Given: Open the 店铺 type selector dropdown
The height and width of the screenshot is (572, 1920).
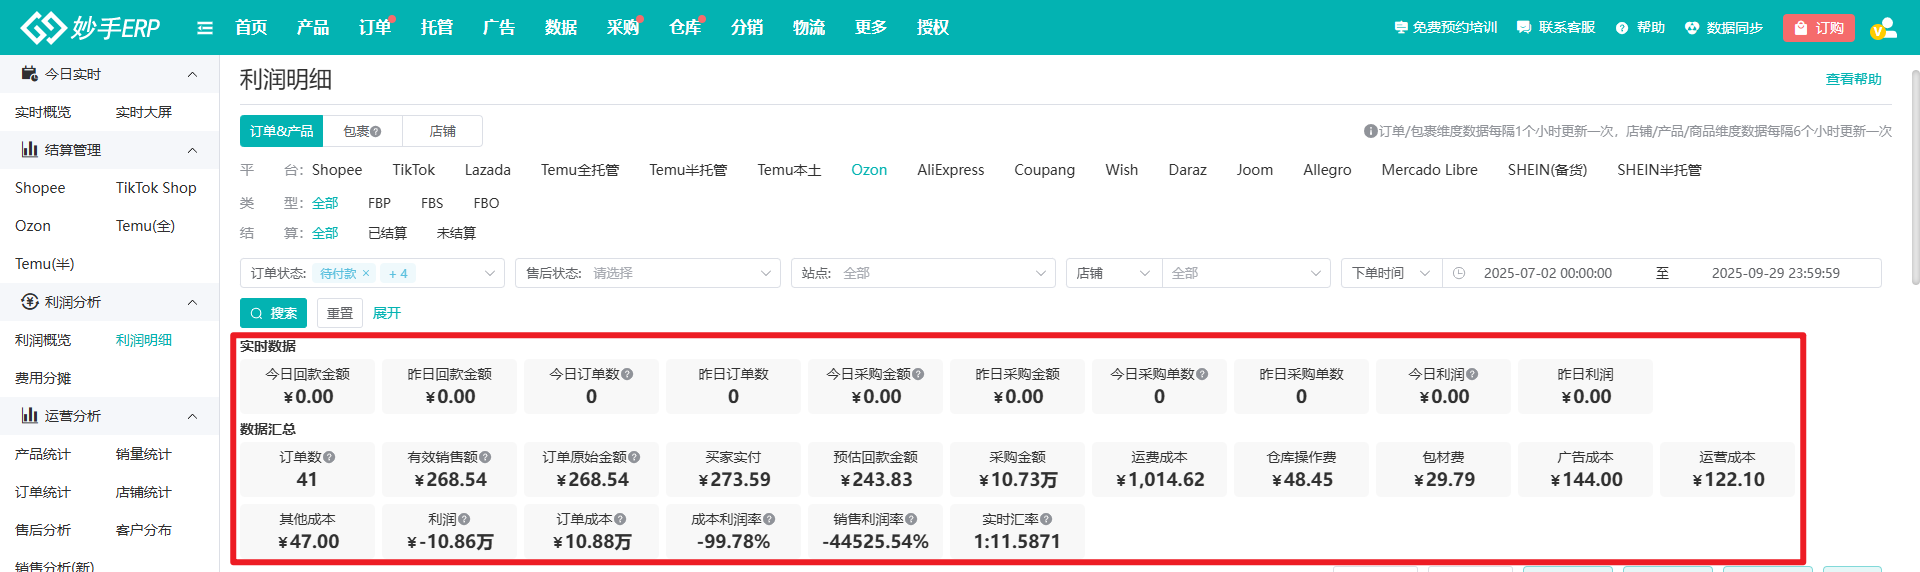Looking at the screenshot, I should click(1114, 273).
